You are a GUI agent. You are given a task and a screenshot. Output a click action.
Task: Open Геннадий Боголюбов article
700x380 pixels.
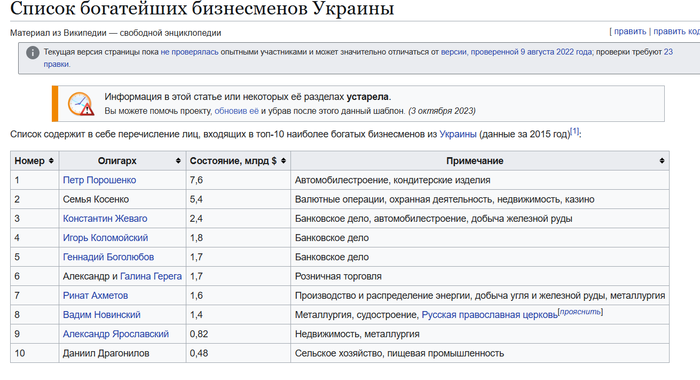[108, 257]
